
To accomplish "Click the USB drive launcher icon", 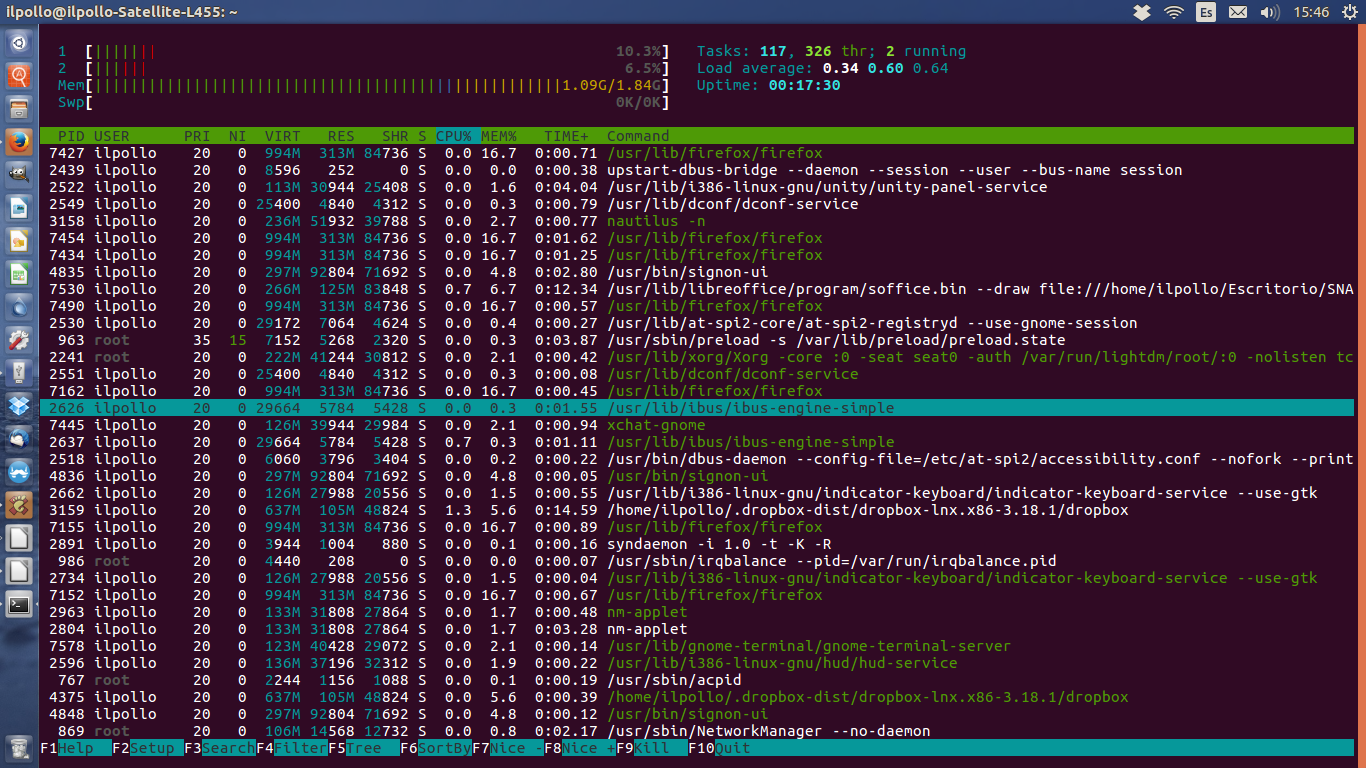I will [x=19, y=373].
